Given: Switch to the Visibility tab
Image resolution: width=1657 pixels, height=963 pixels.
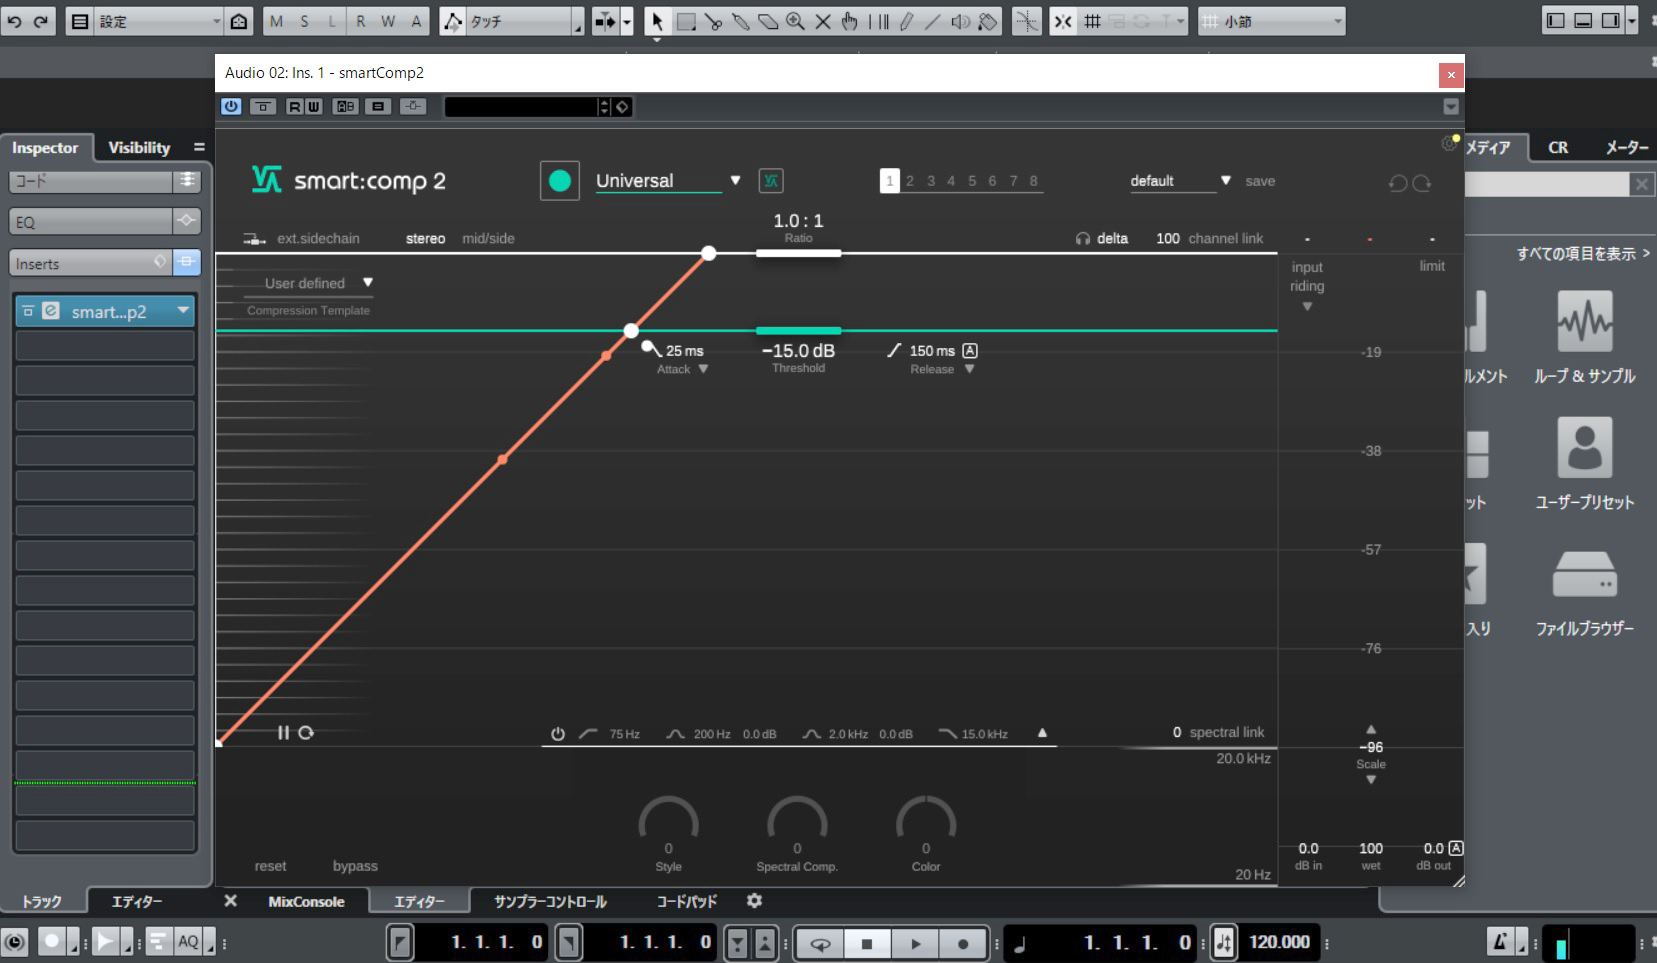Looking at the screenshot, I should pyautogui.click(x=139, y=148).
